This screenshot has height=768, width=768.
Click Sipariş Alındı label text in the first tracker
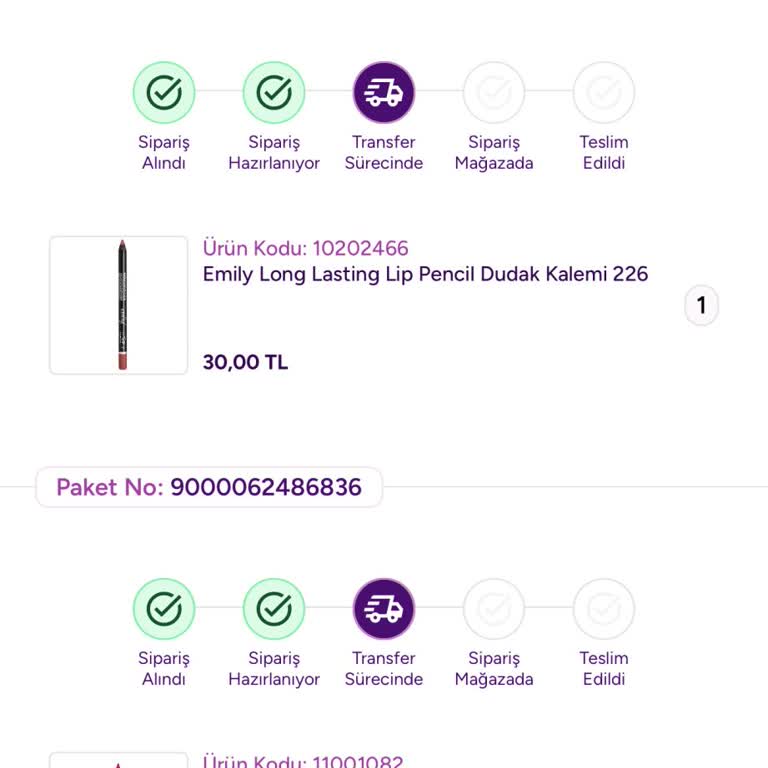(163, 153)
